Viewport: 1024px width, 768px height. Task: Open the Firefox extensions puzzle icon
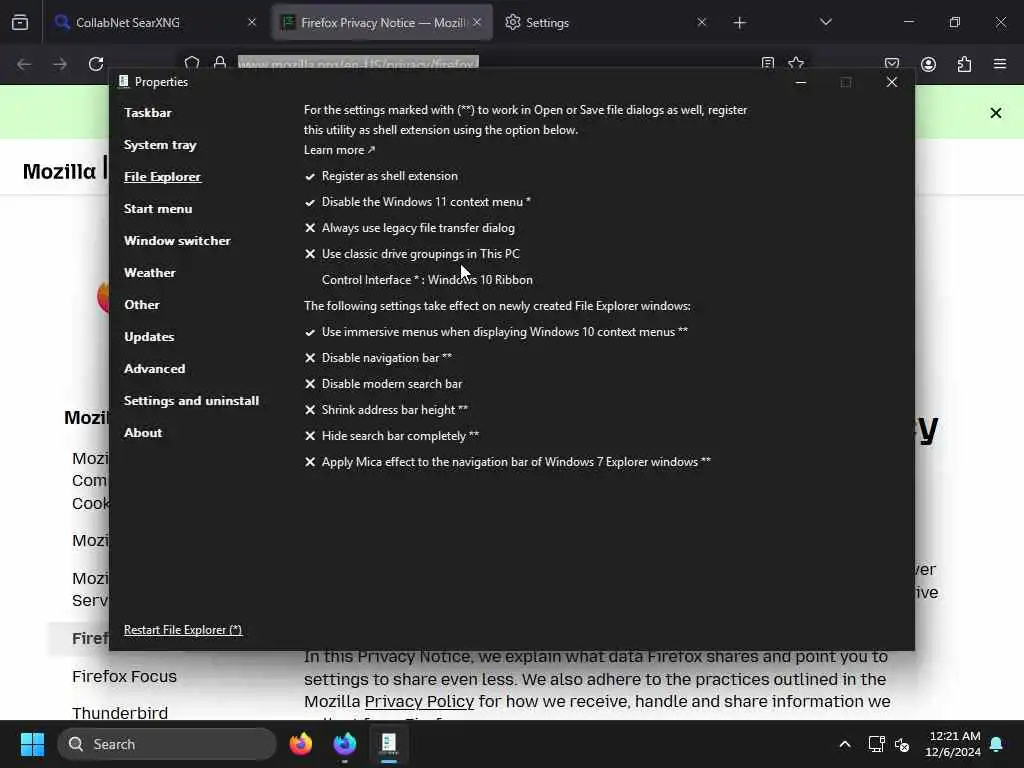[964, 64]
